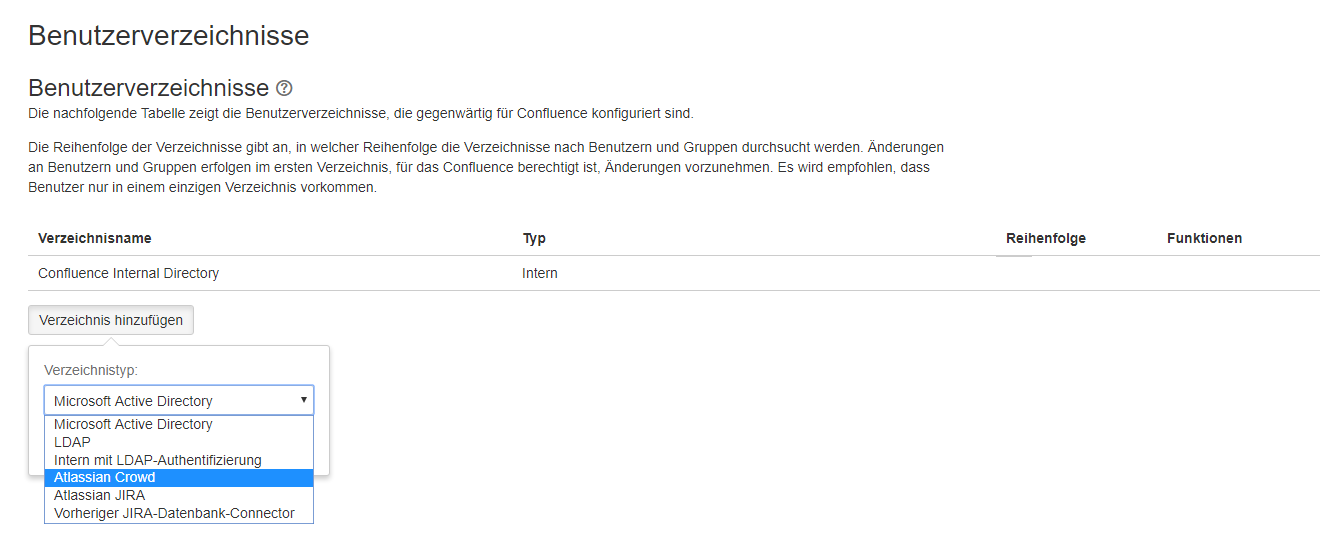Click the paragraph starting with Die Reihenfolge
Viewport: 1320px width, 558px height.
pos(485,167)
